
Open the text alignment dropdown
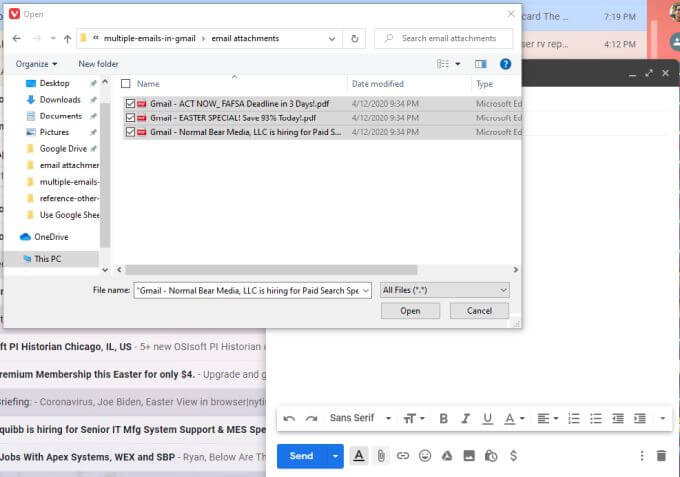548,418
